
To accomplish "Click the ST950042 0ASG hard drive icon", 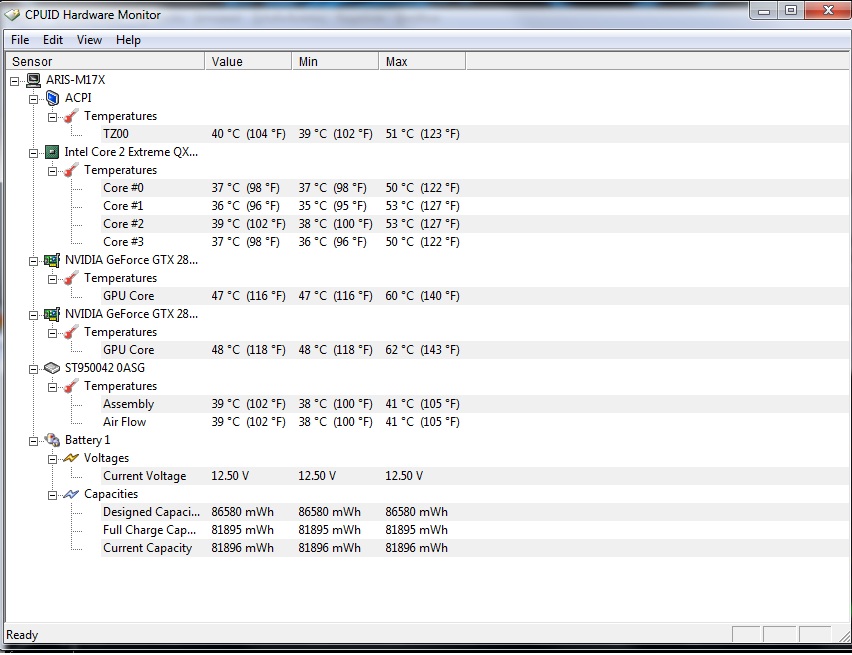I will tap(52, 368).
